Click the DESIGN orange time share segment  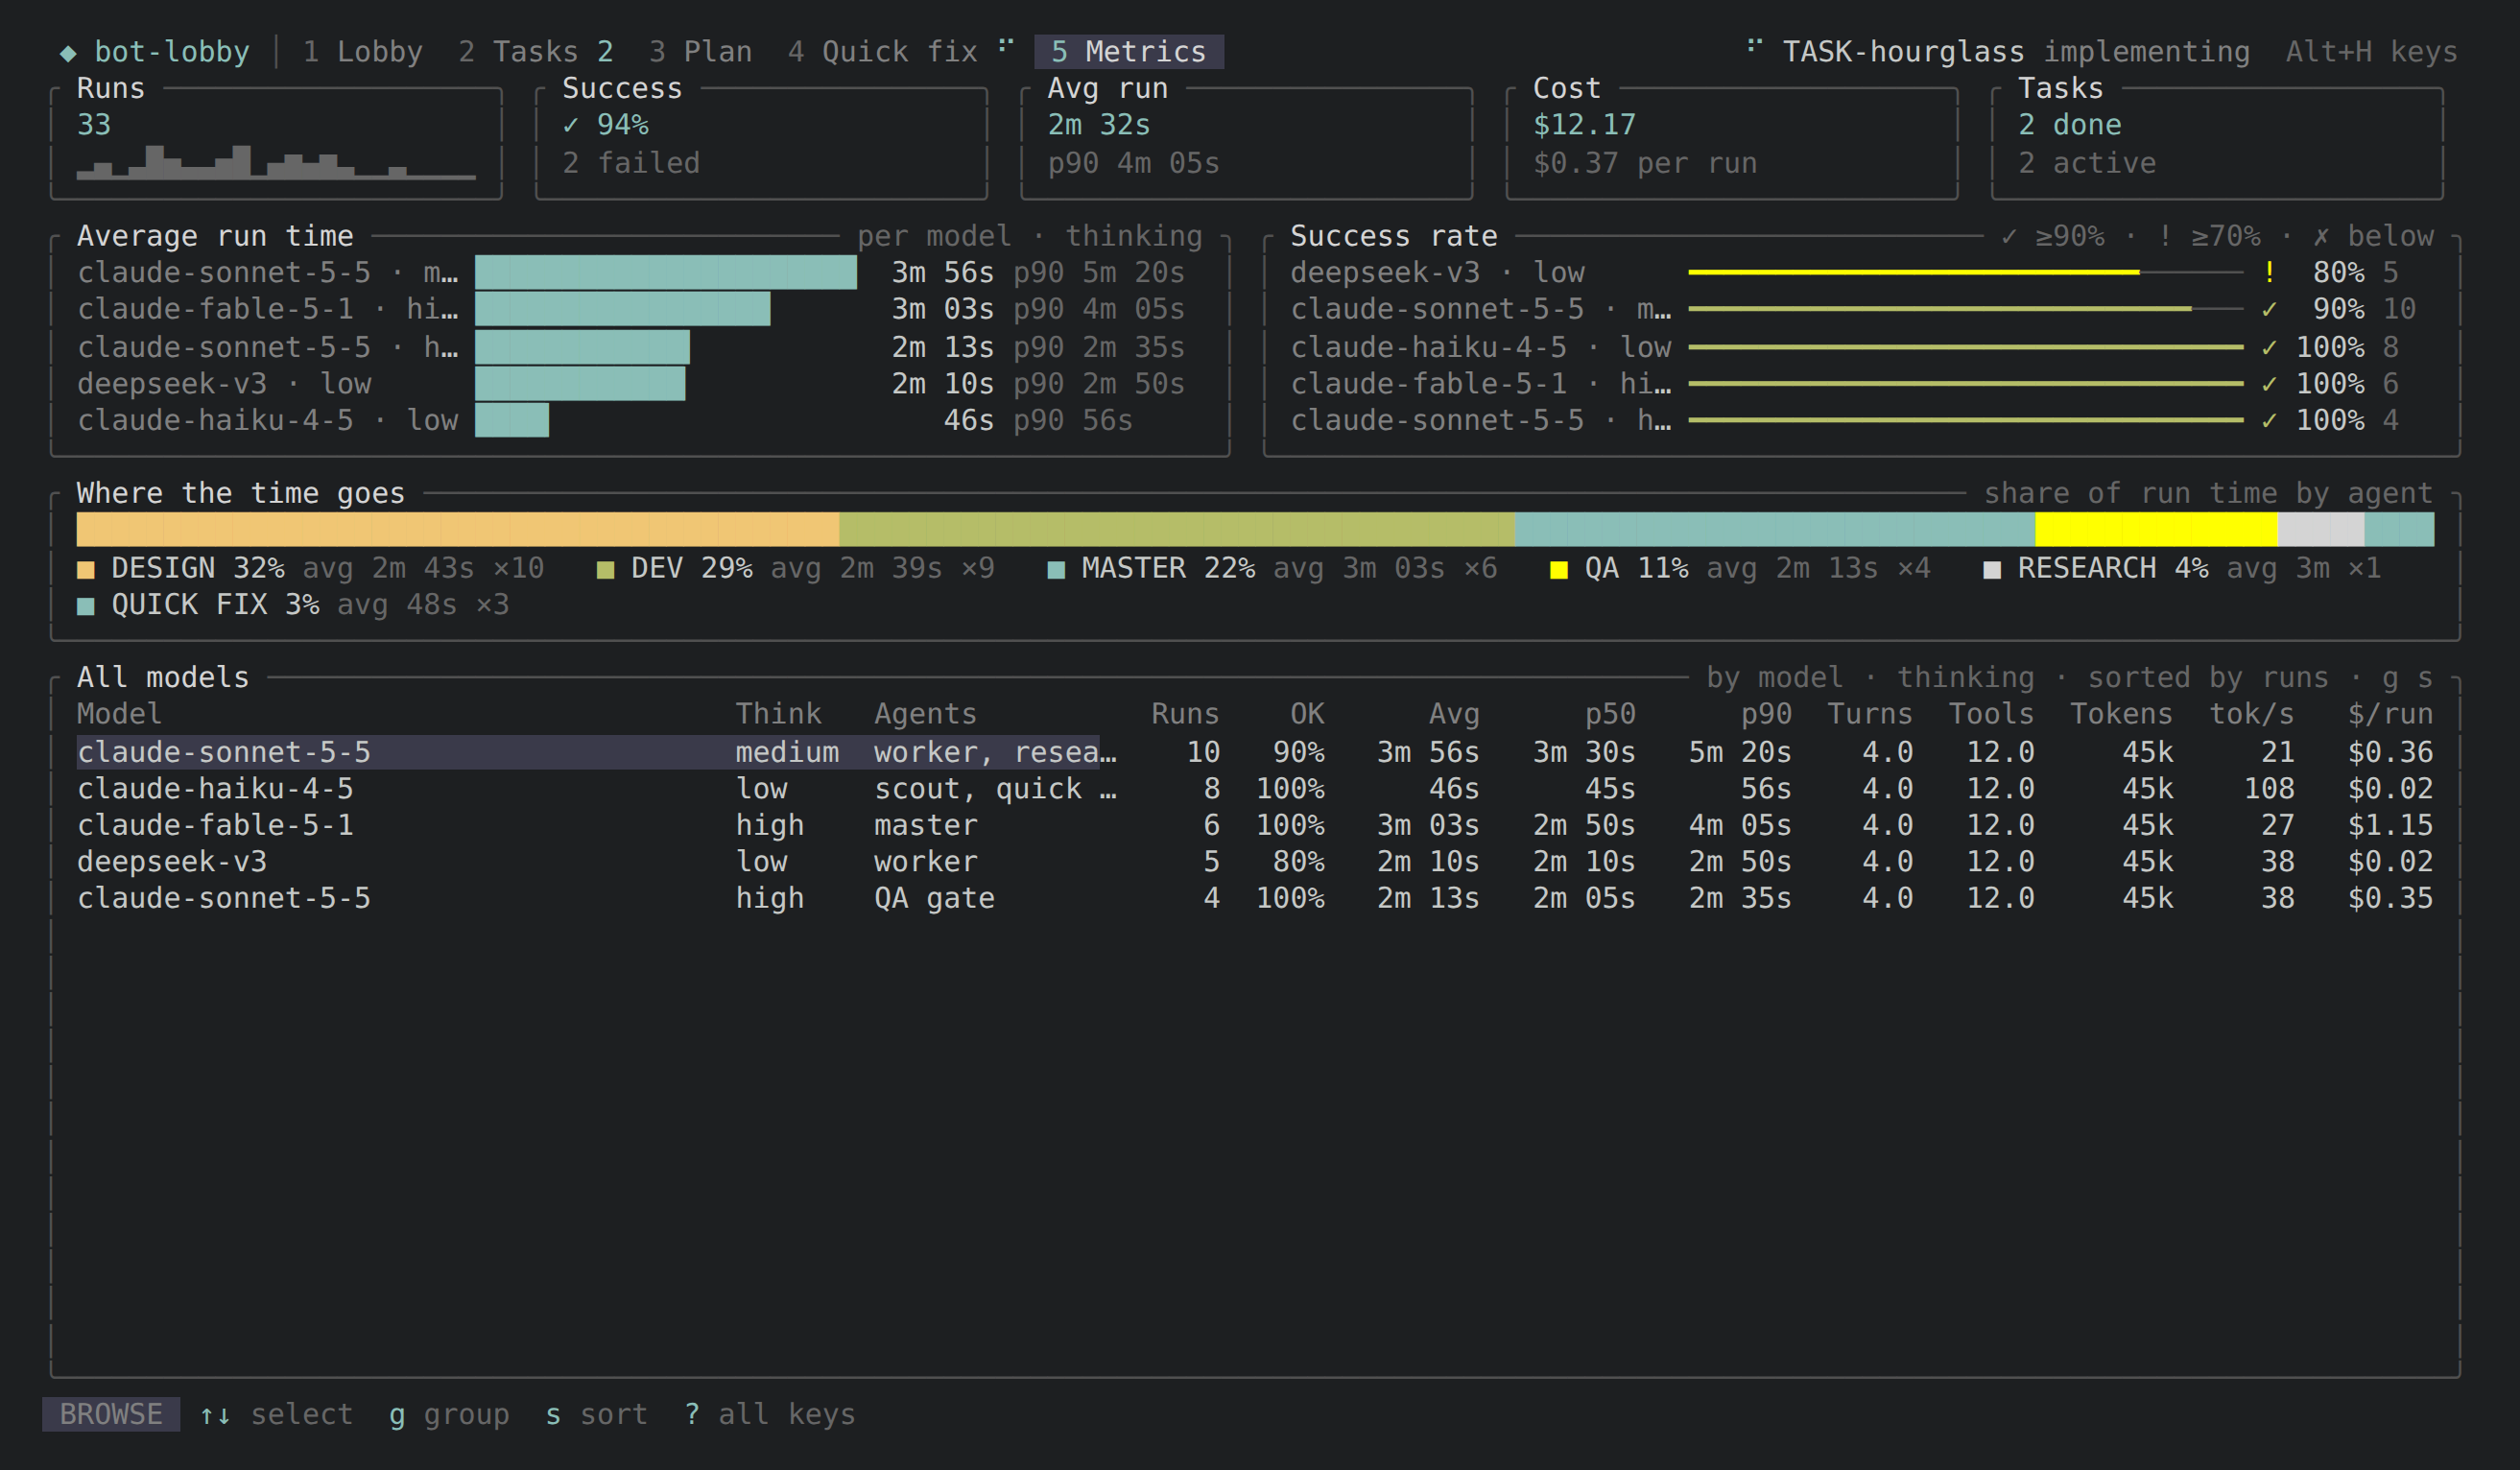[x=458, y=529]
